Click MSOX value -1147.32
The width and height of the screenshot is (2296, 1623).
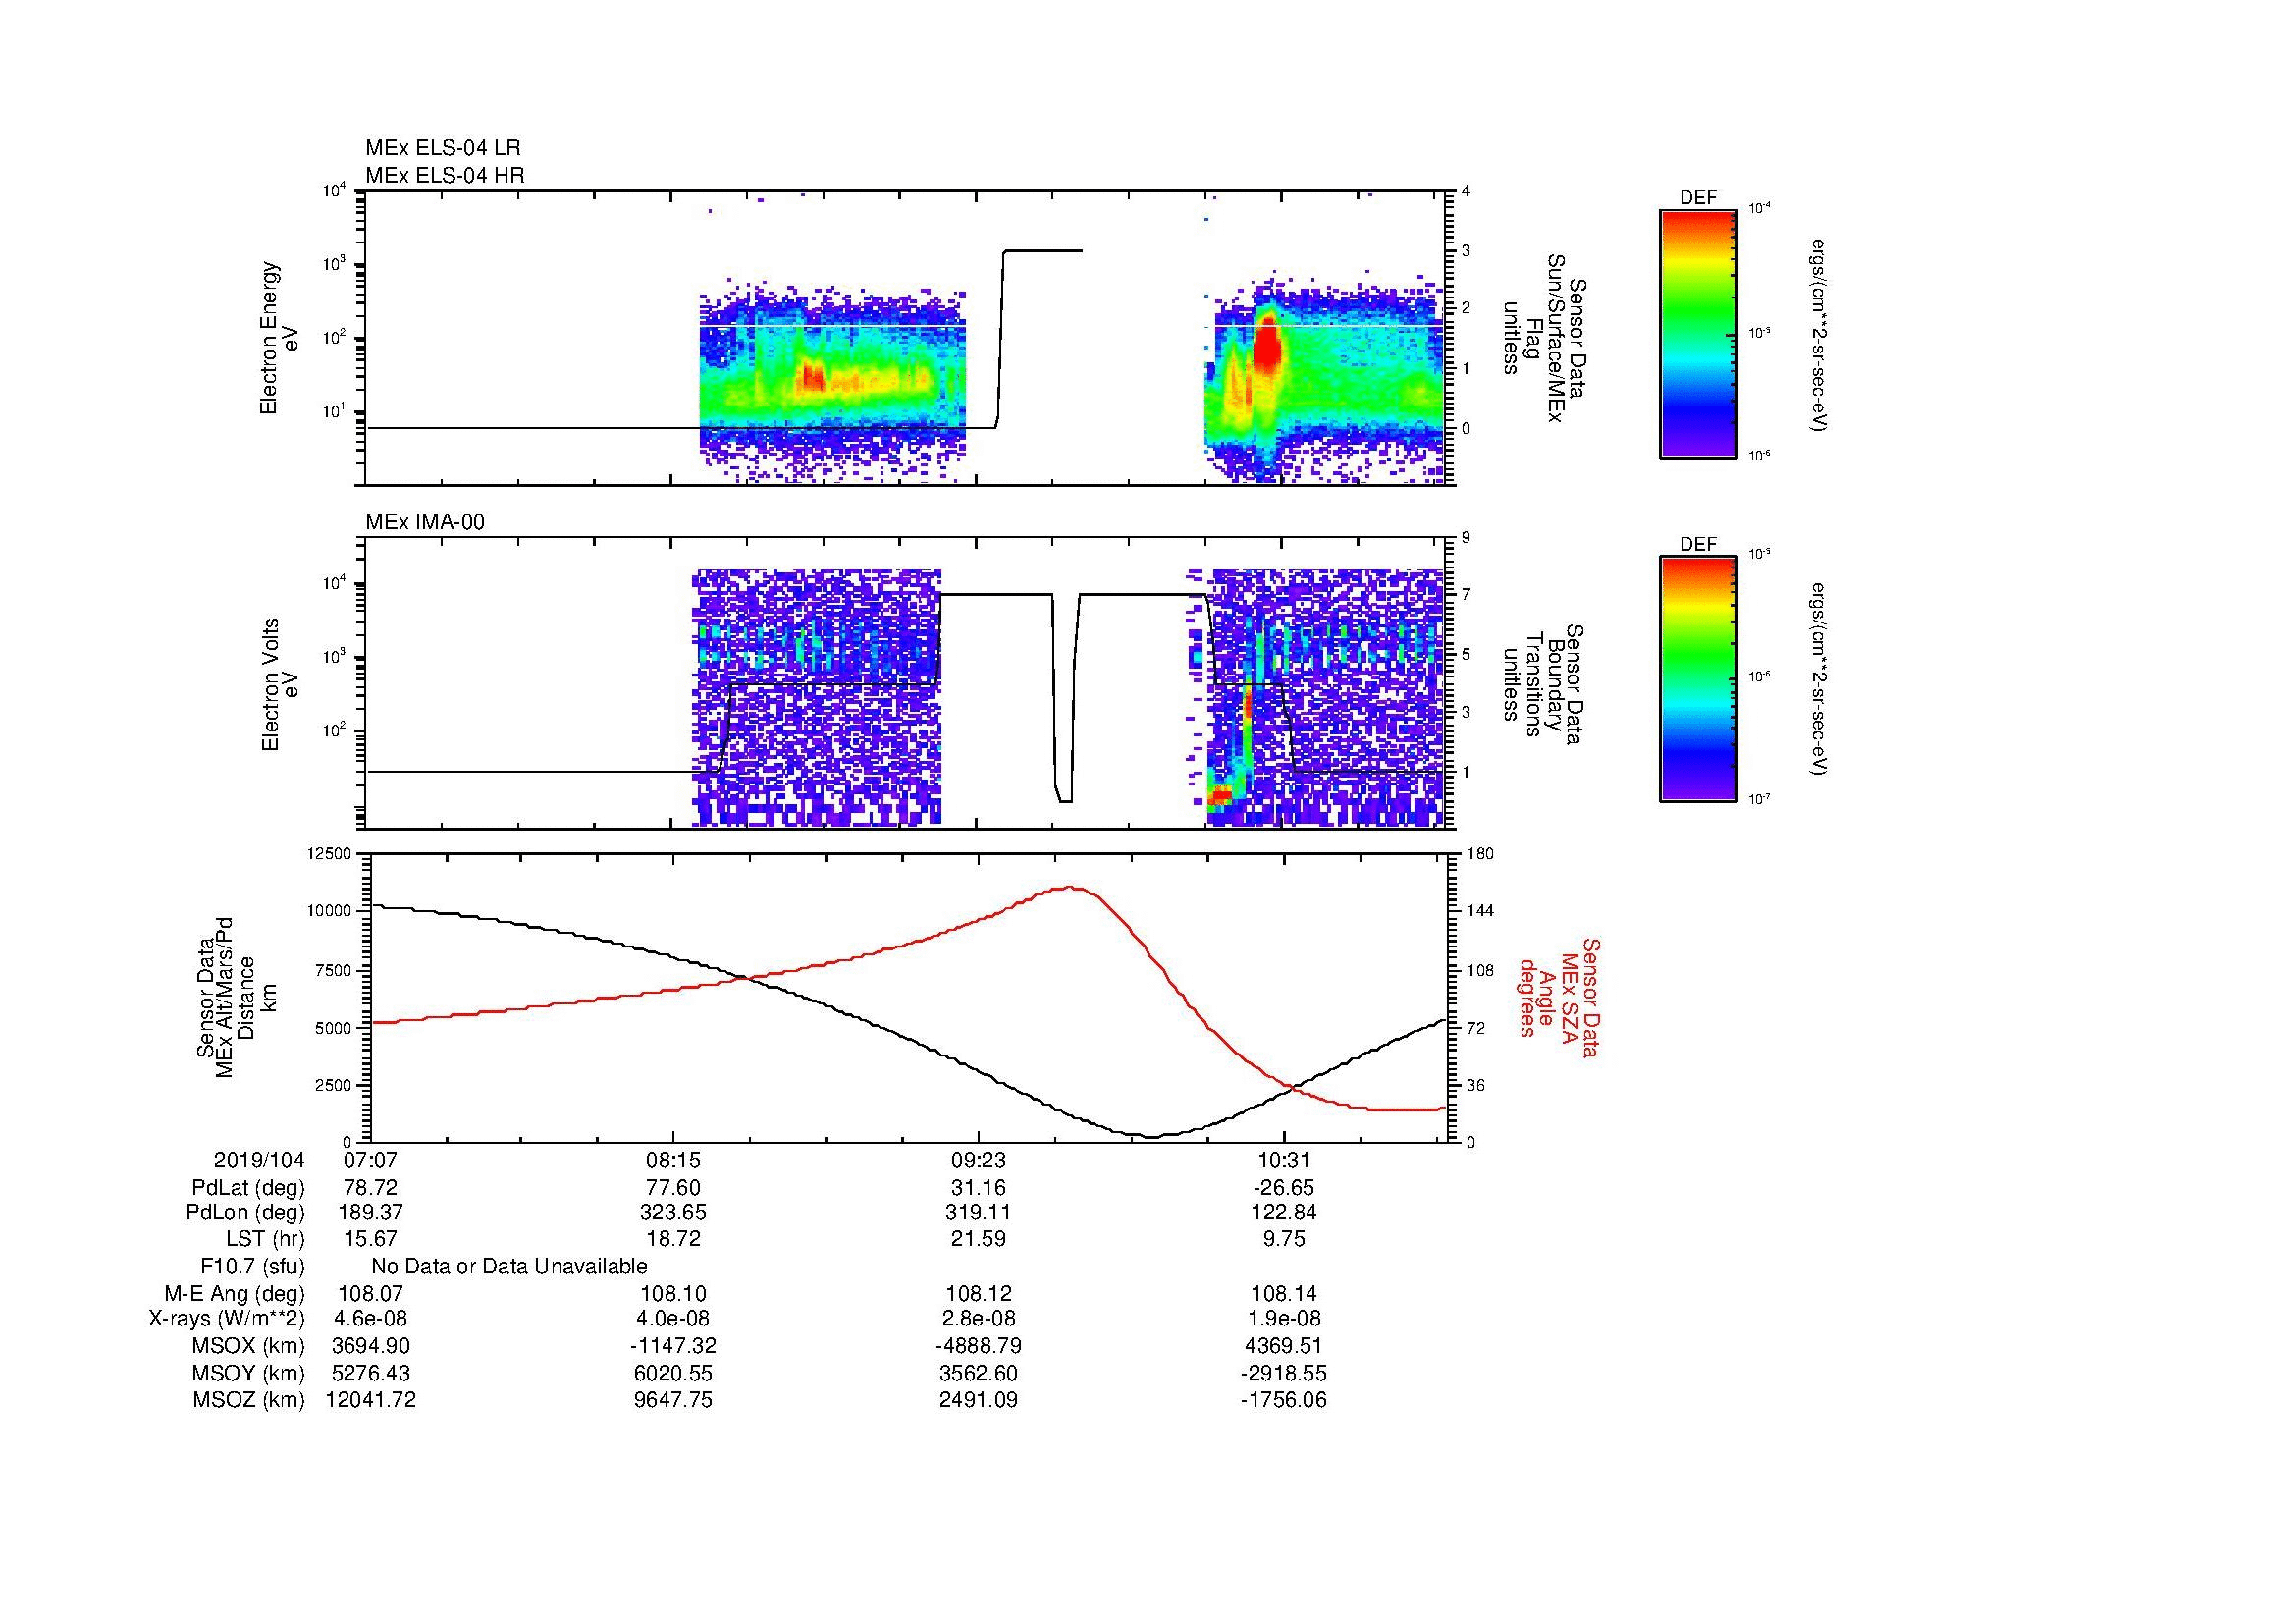(673, 1346)
